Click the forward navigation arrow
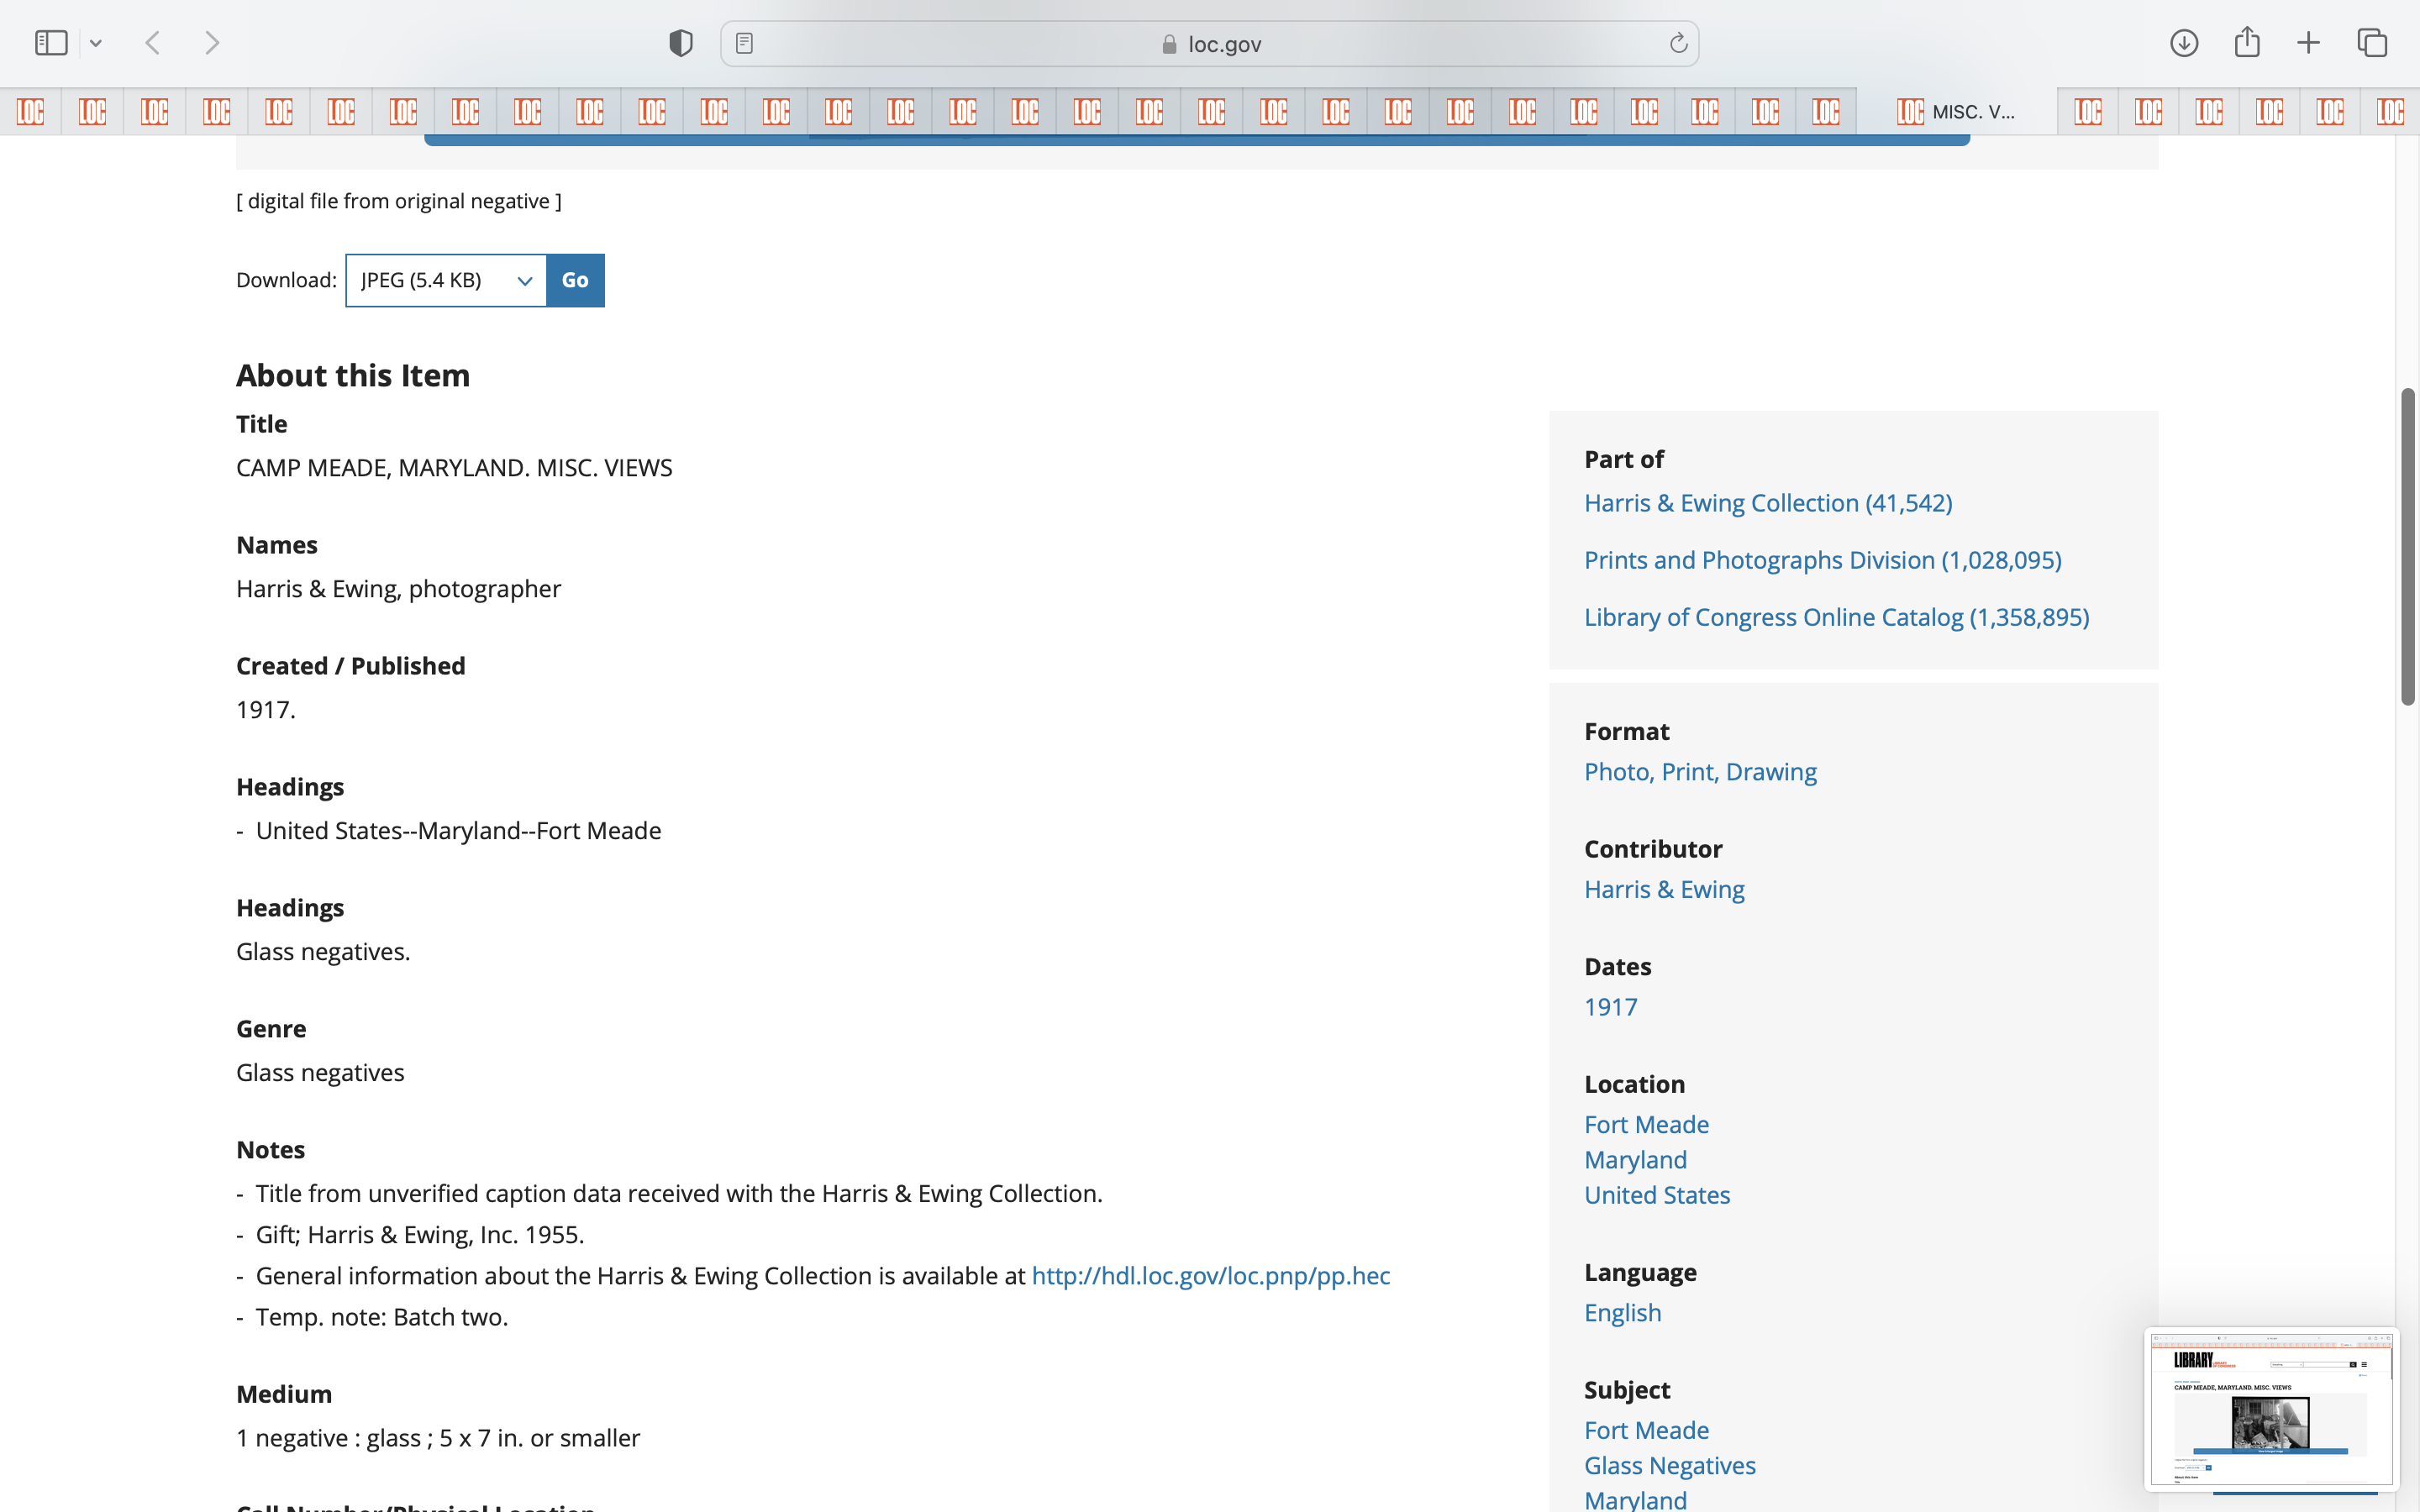 212,43
